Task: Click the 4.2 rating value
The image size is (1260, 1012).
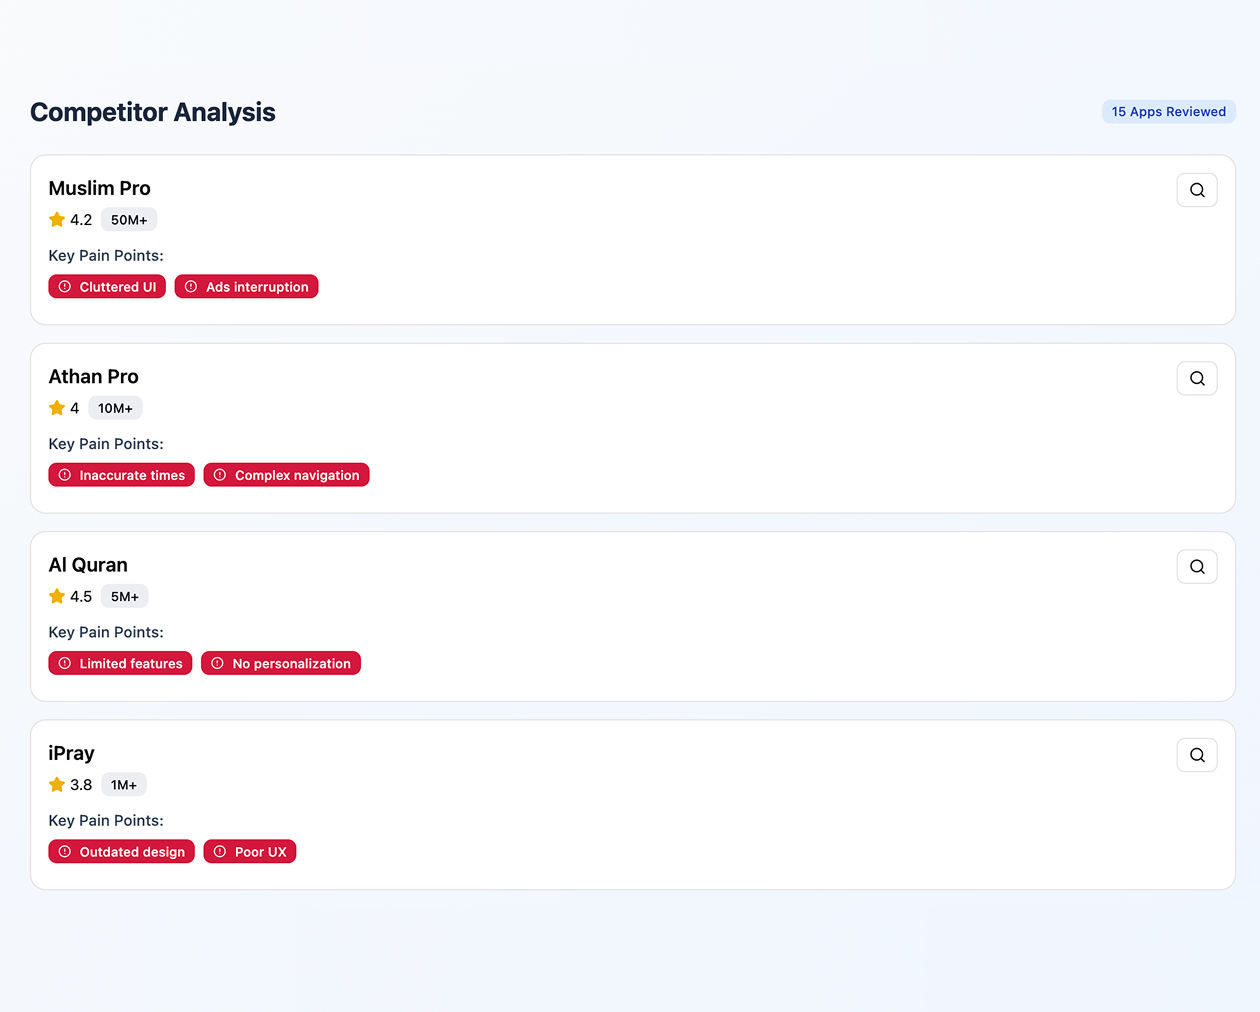Action: coord(81,220)
